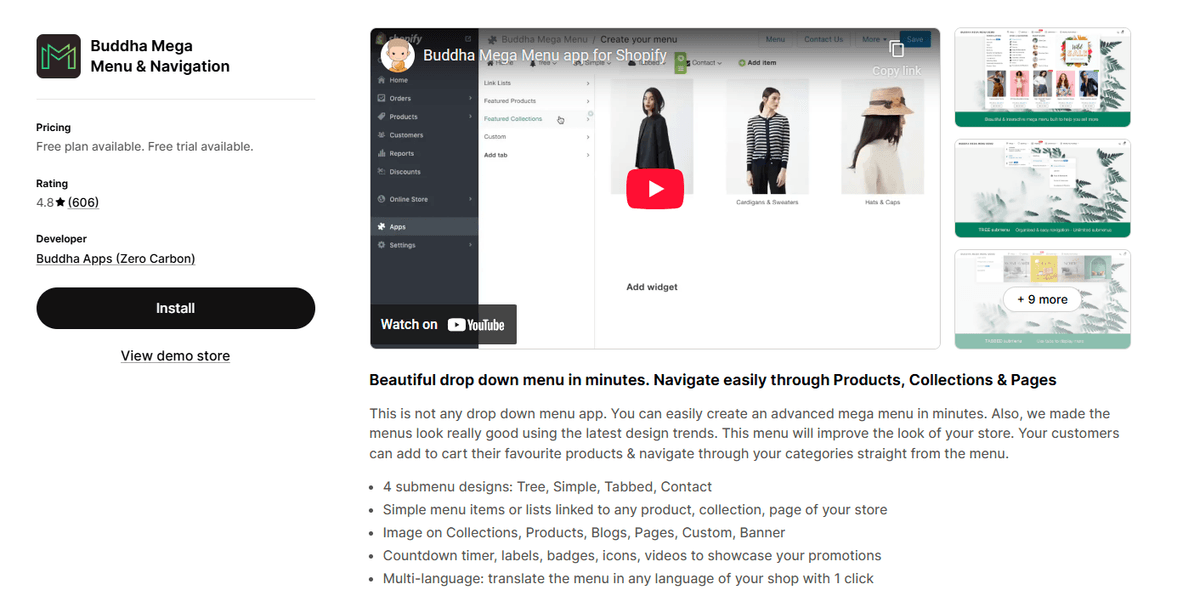Click the Buddha channel avatar on the video

(398, 55)
